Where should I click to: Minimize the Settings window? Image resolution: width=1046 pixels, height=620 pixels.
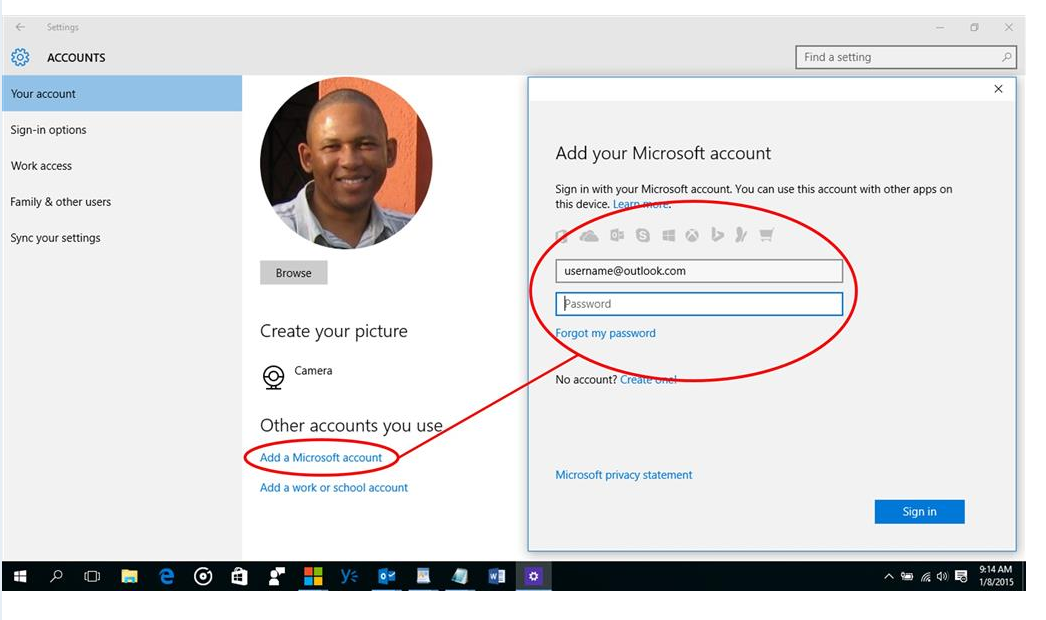click(940, 27)
